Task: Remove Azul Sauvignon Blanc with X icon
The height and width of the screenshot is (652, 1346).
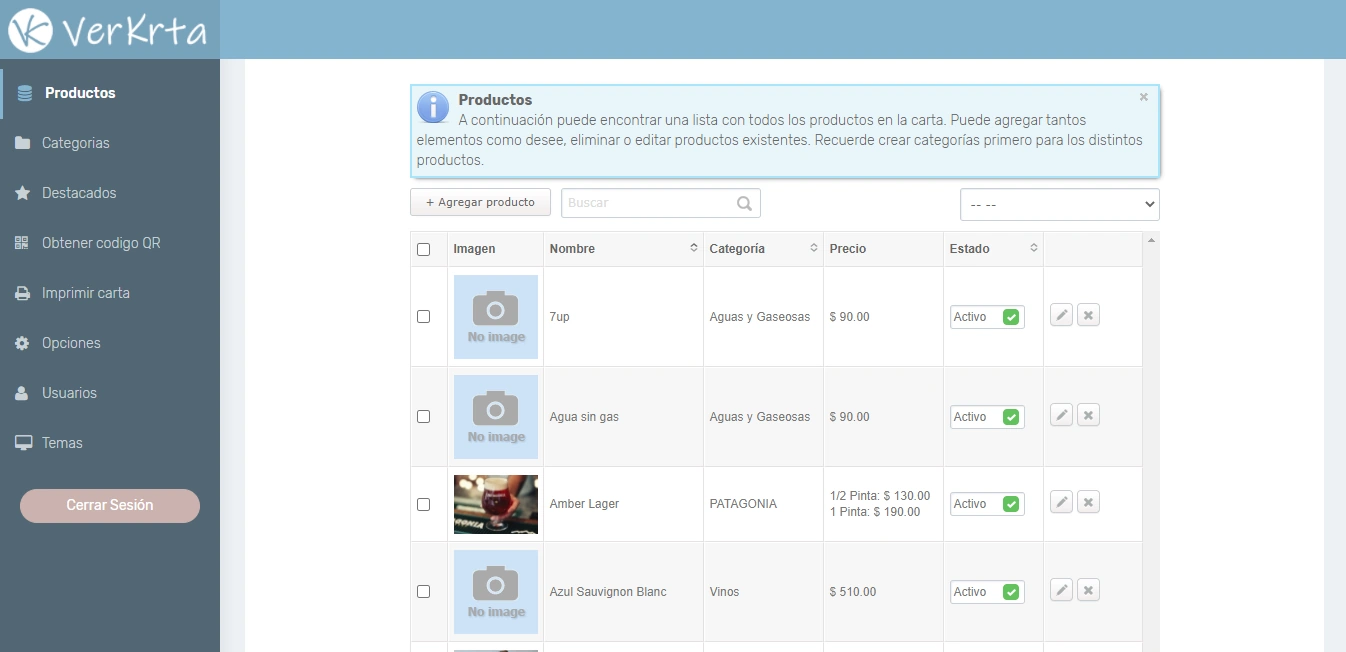Action: click(x=1089, y=591)
